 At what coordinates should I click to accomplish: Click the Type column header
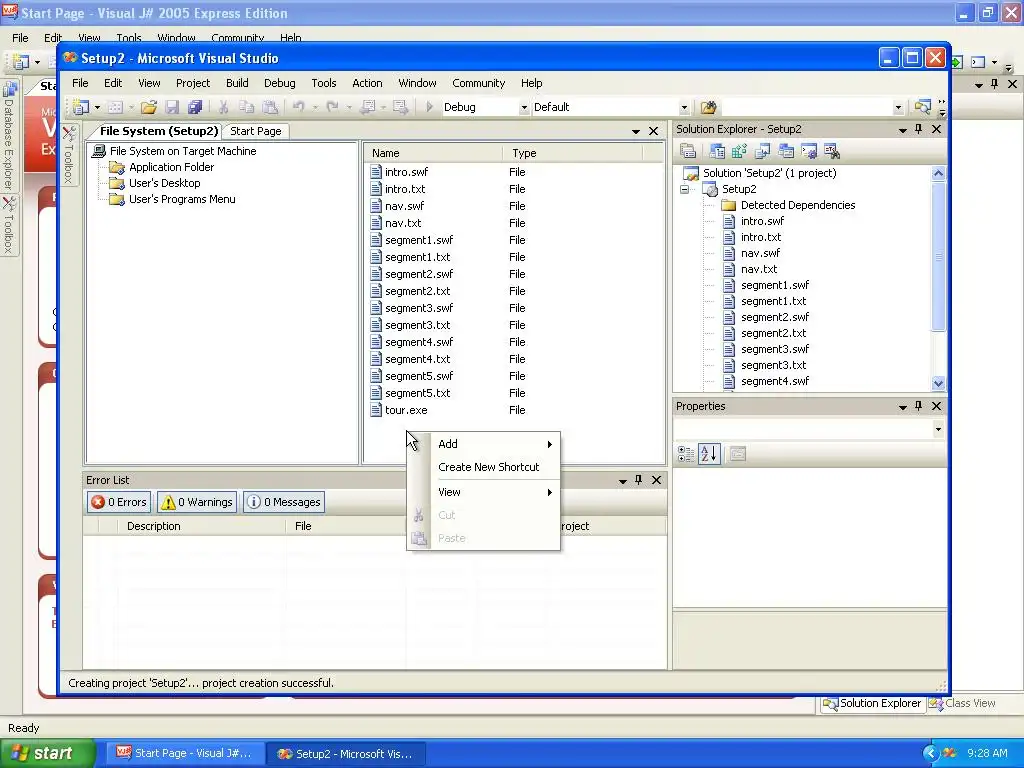pos(573,153)
